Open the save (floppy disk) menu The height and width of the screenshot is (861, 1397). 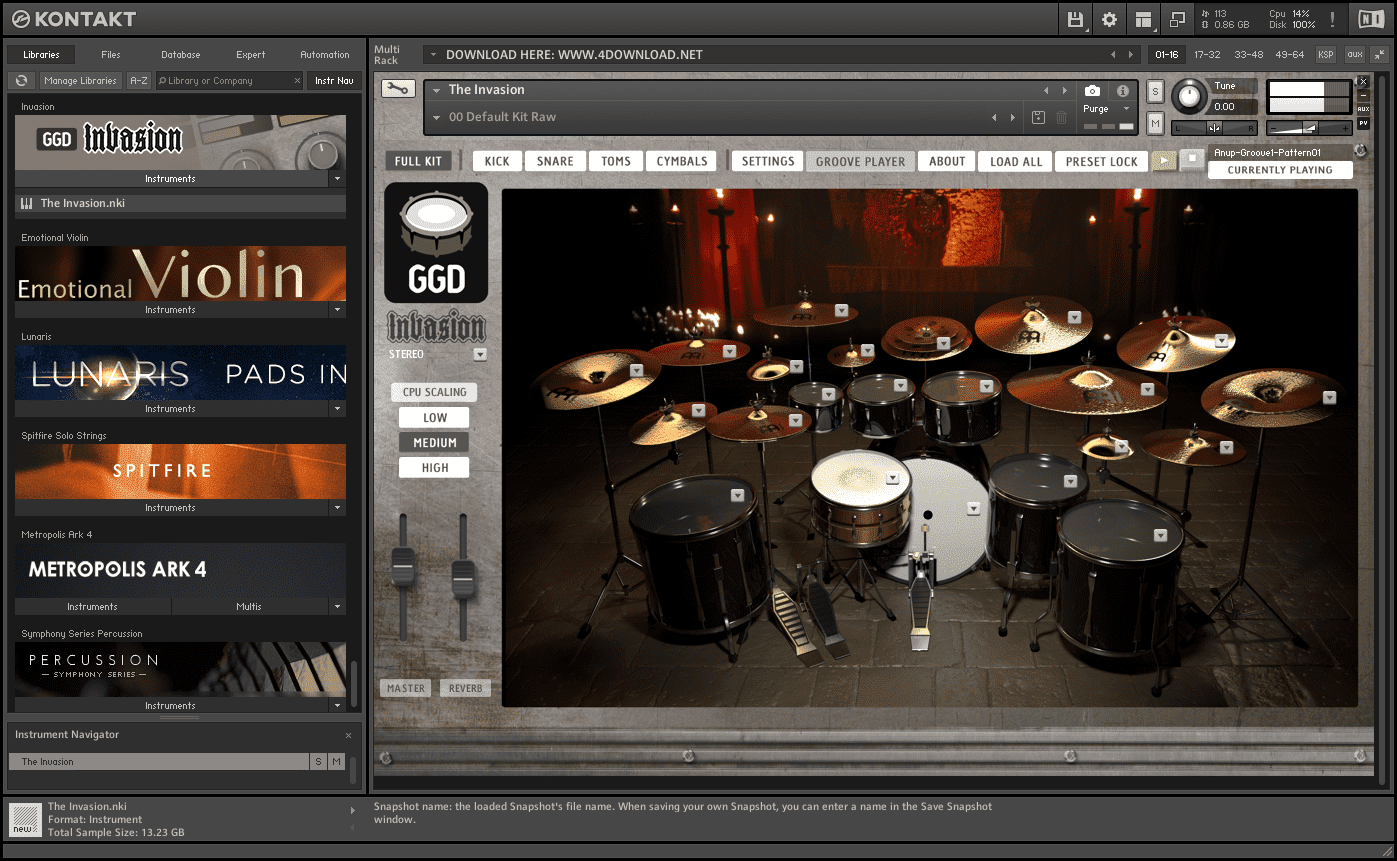(x=1076, y=19)
